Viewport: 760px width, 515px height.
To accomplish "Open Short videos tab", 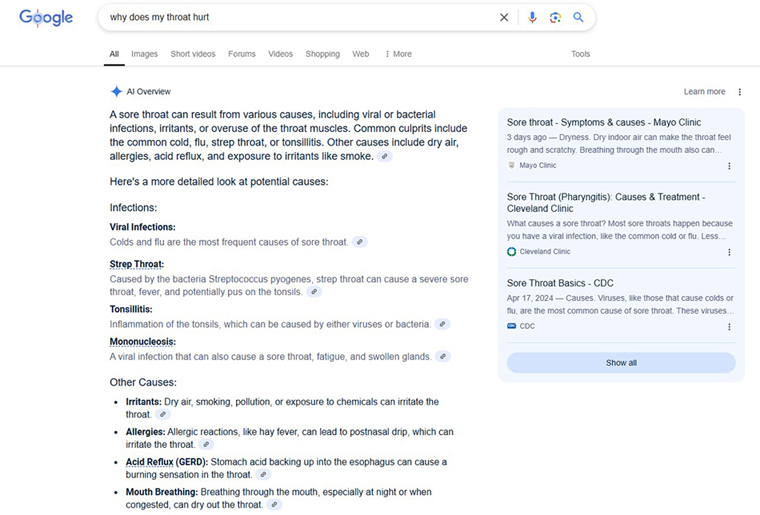I will click(x=193, y=54).
